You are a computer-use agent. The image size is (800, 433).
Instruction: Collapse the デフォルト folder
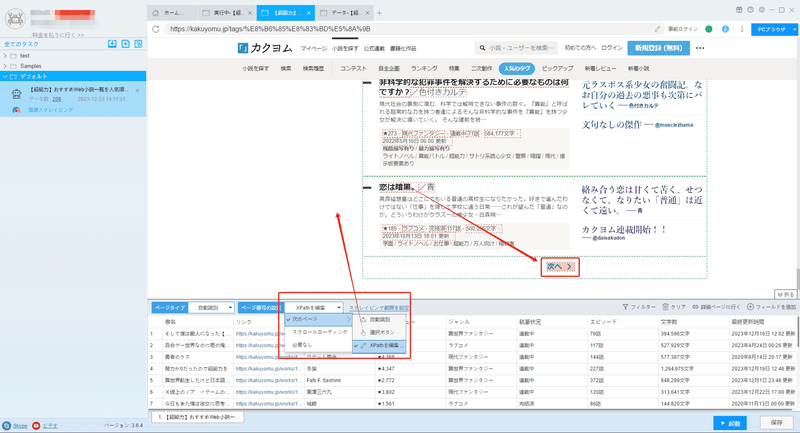(5, 77)
